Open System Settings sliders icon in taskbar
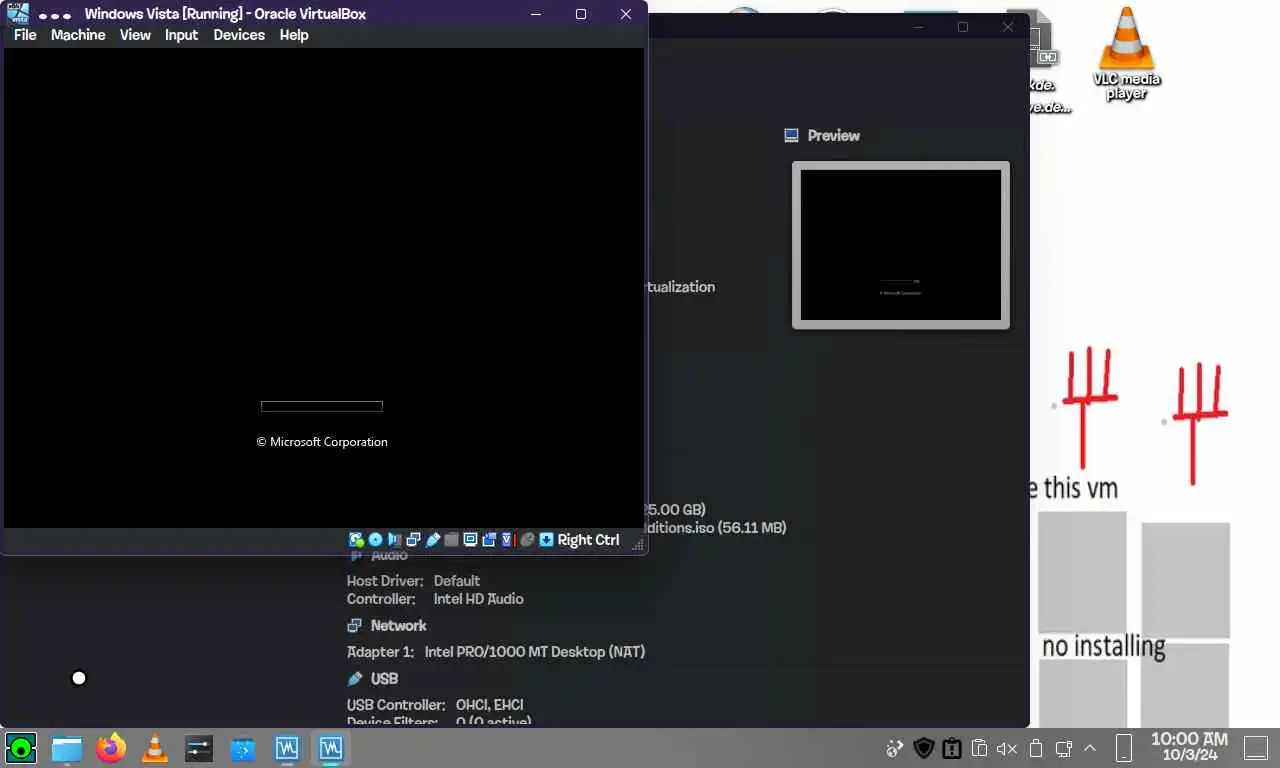 (199, 748)
